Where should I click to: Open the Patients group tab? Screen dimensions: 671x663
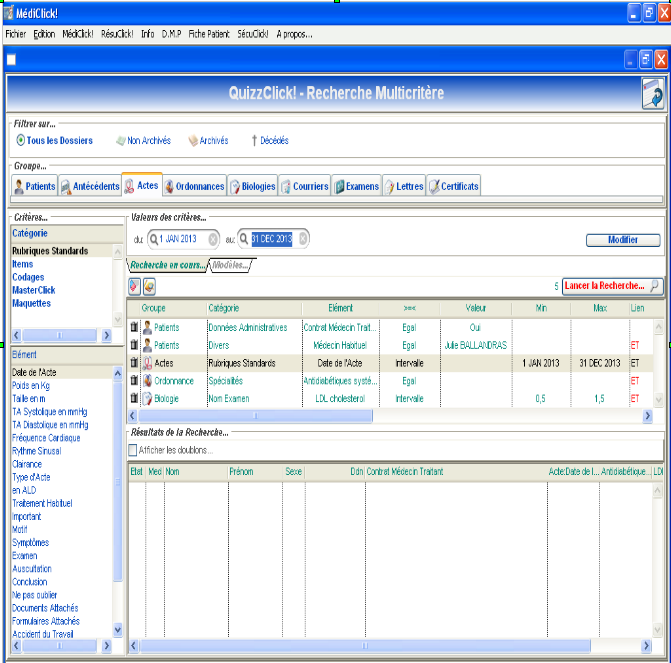[35, 186]
